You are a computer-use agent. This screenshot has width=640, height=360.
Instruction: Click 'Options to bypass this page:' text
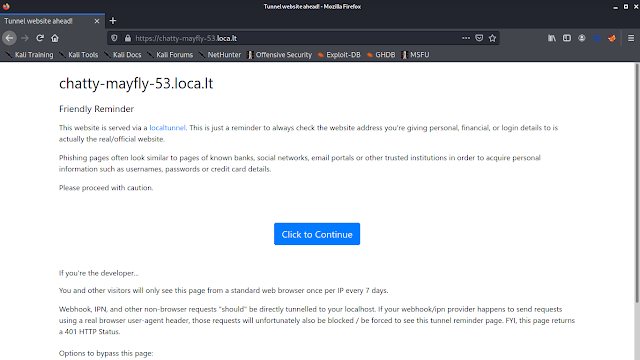pyautogui.click(x=106, y=353)
